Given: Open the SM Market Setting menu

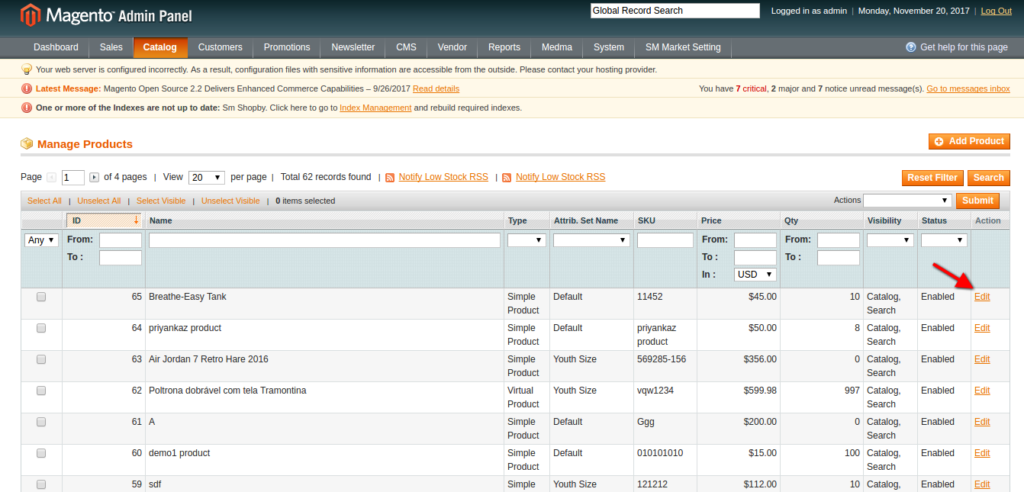Looking at the screenshot, I should click(683, 47).
